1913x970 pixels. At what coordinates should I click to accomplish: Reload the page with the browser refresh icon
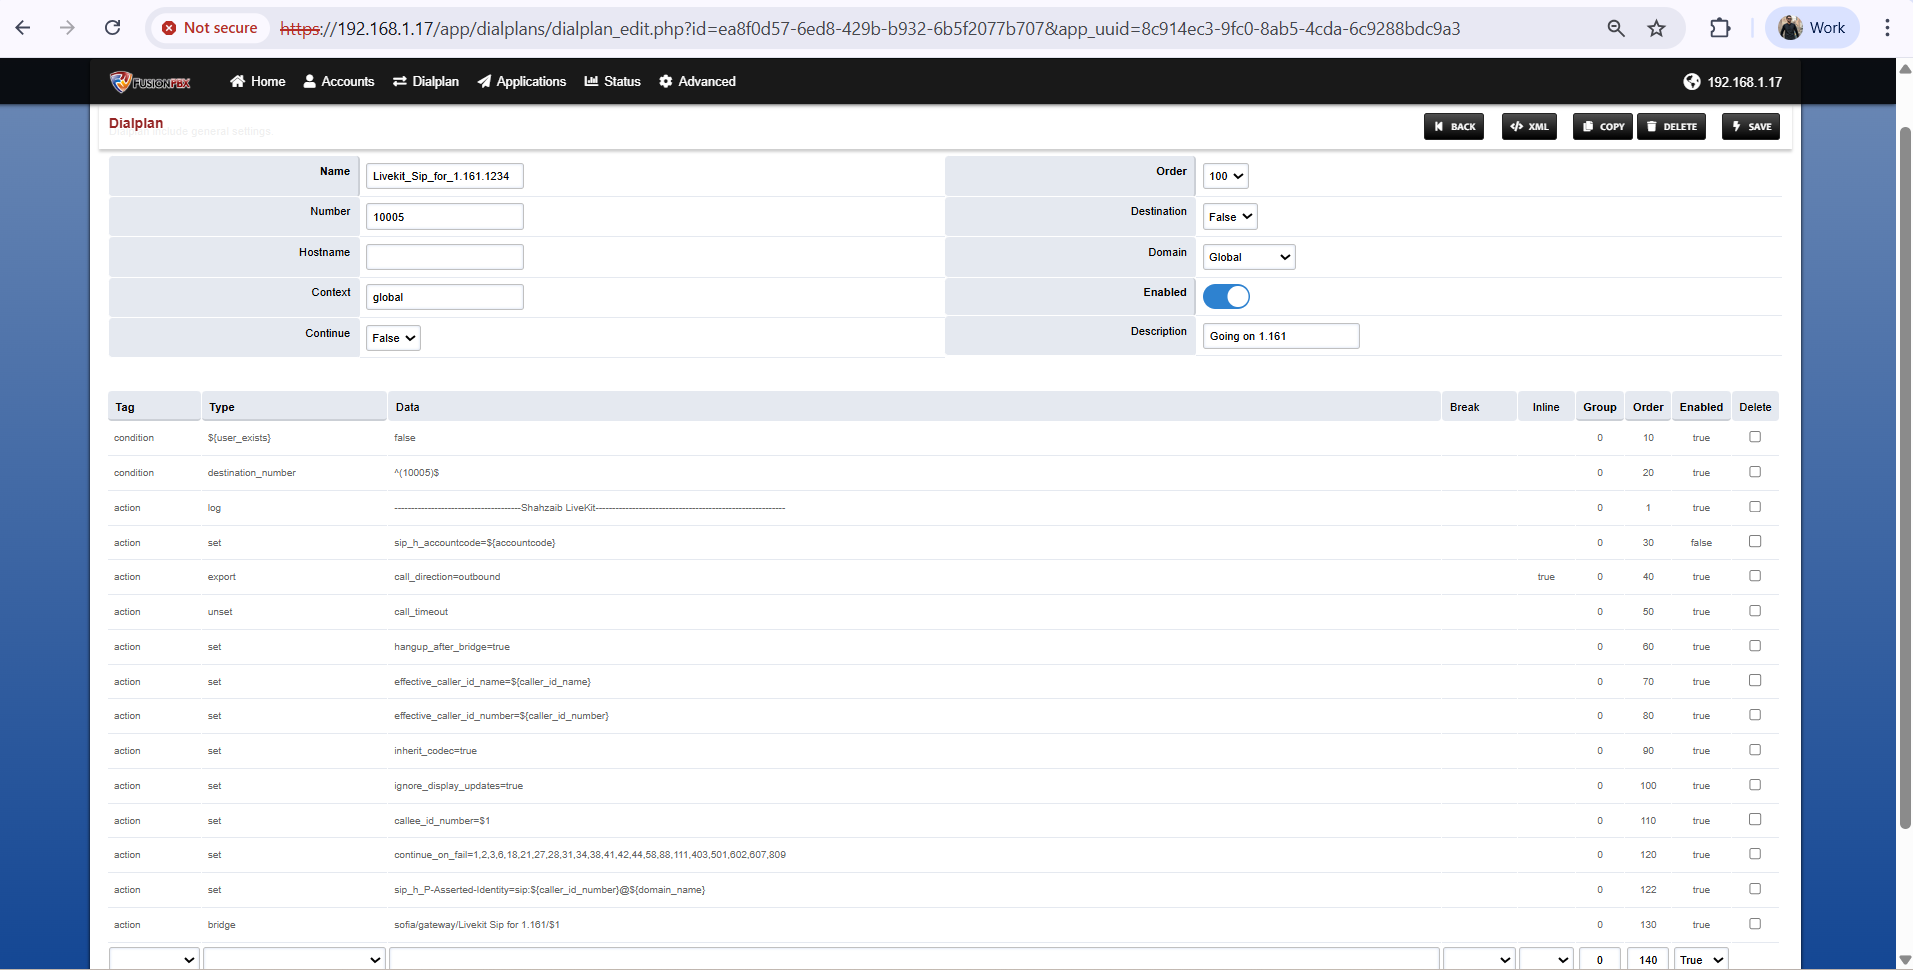[113, 28]
